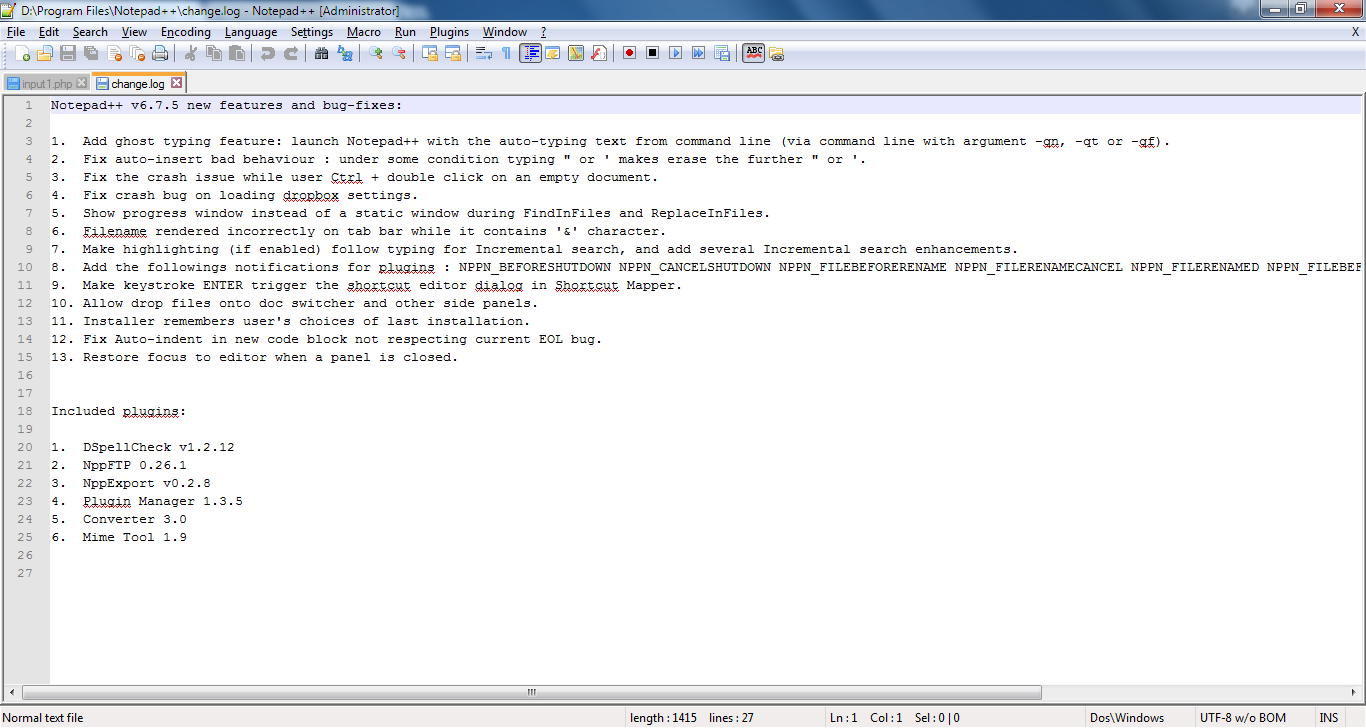Open the Run menu
The image size is (1366, 728).
[405, 32]
